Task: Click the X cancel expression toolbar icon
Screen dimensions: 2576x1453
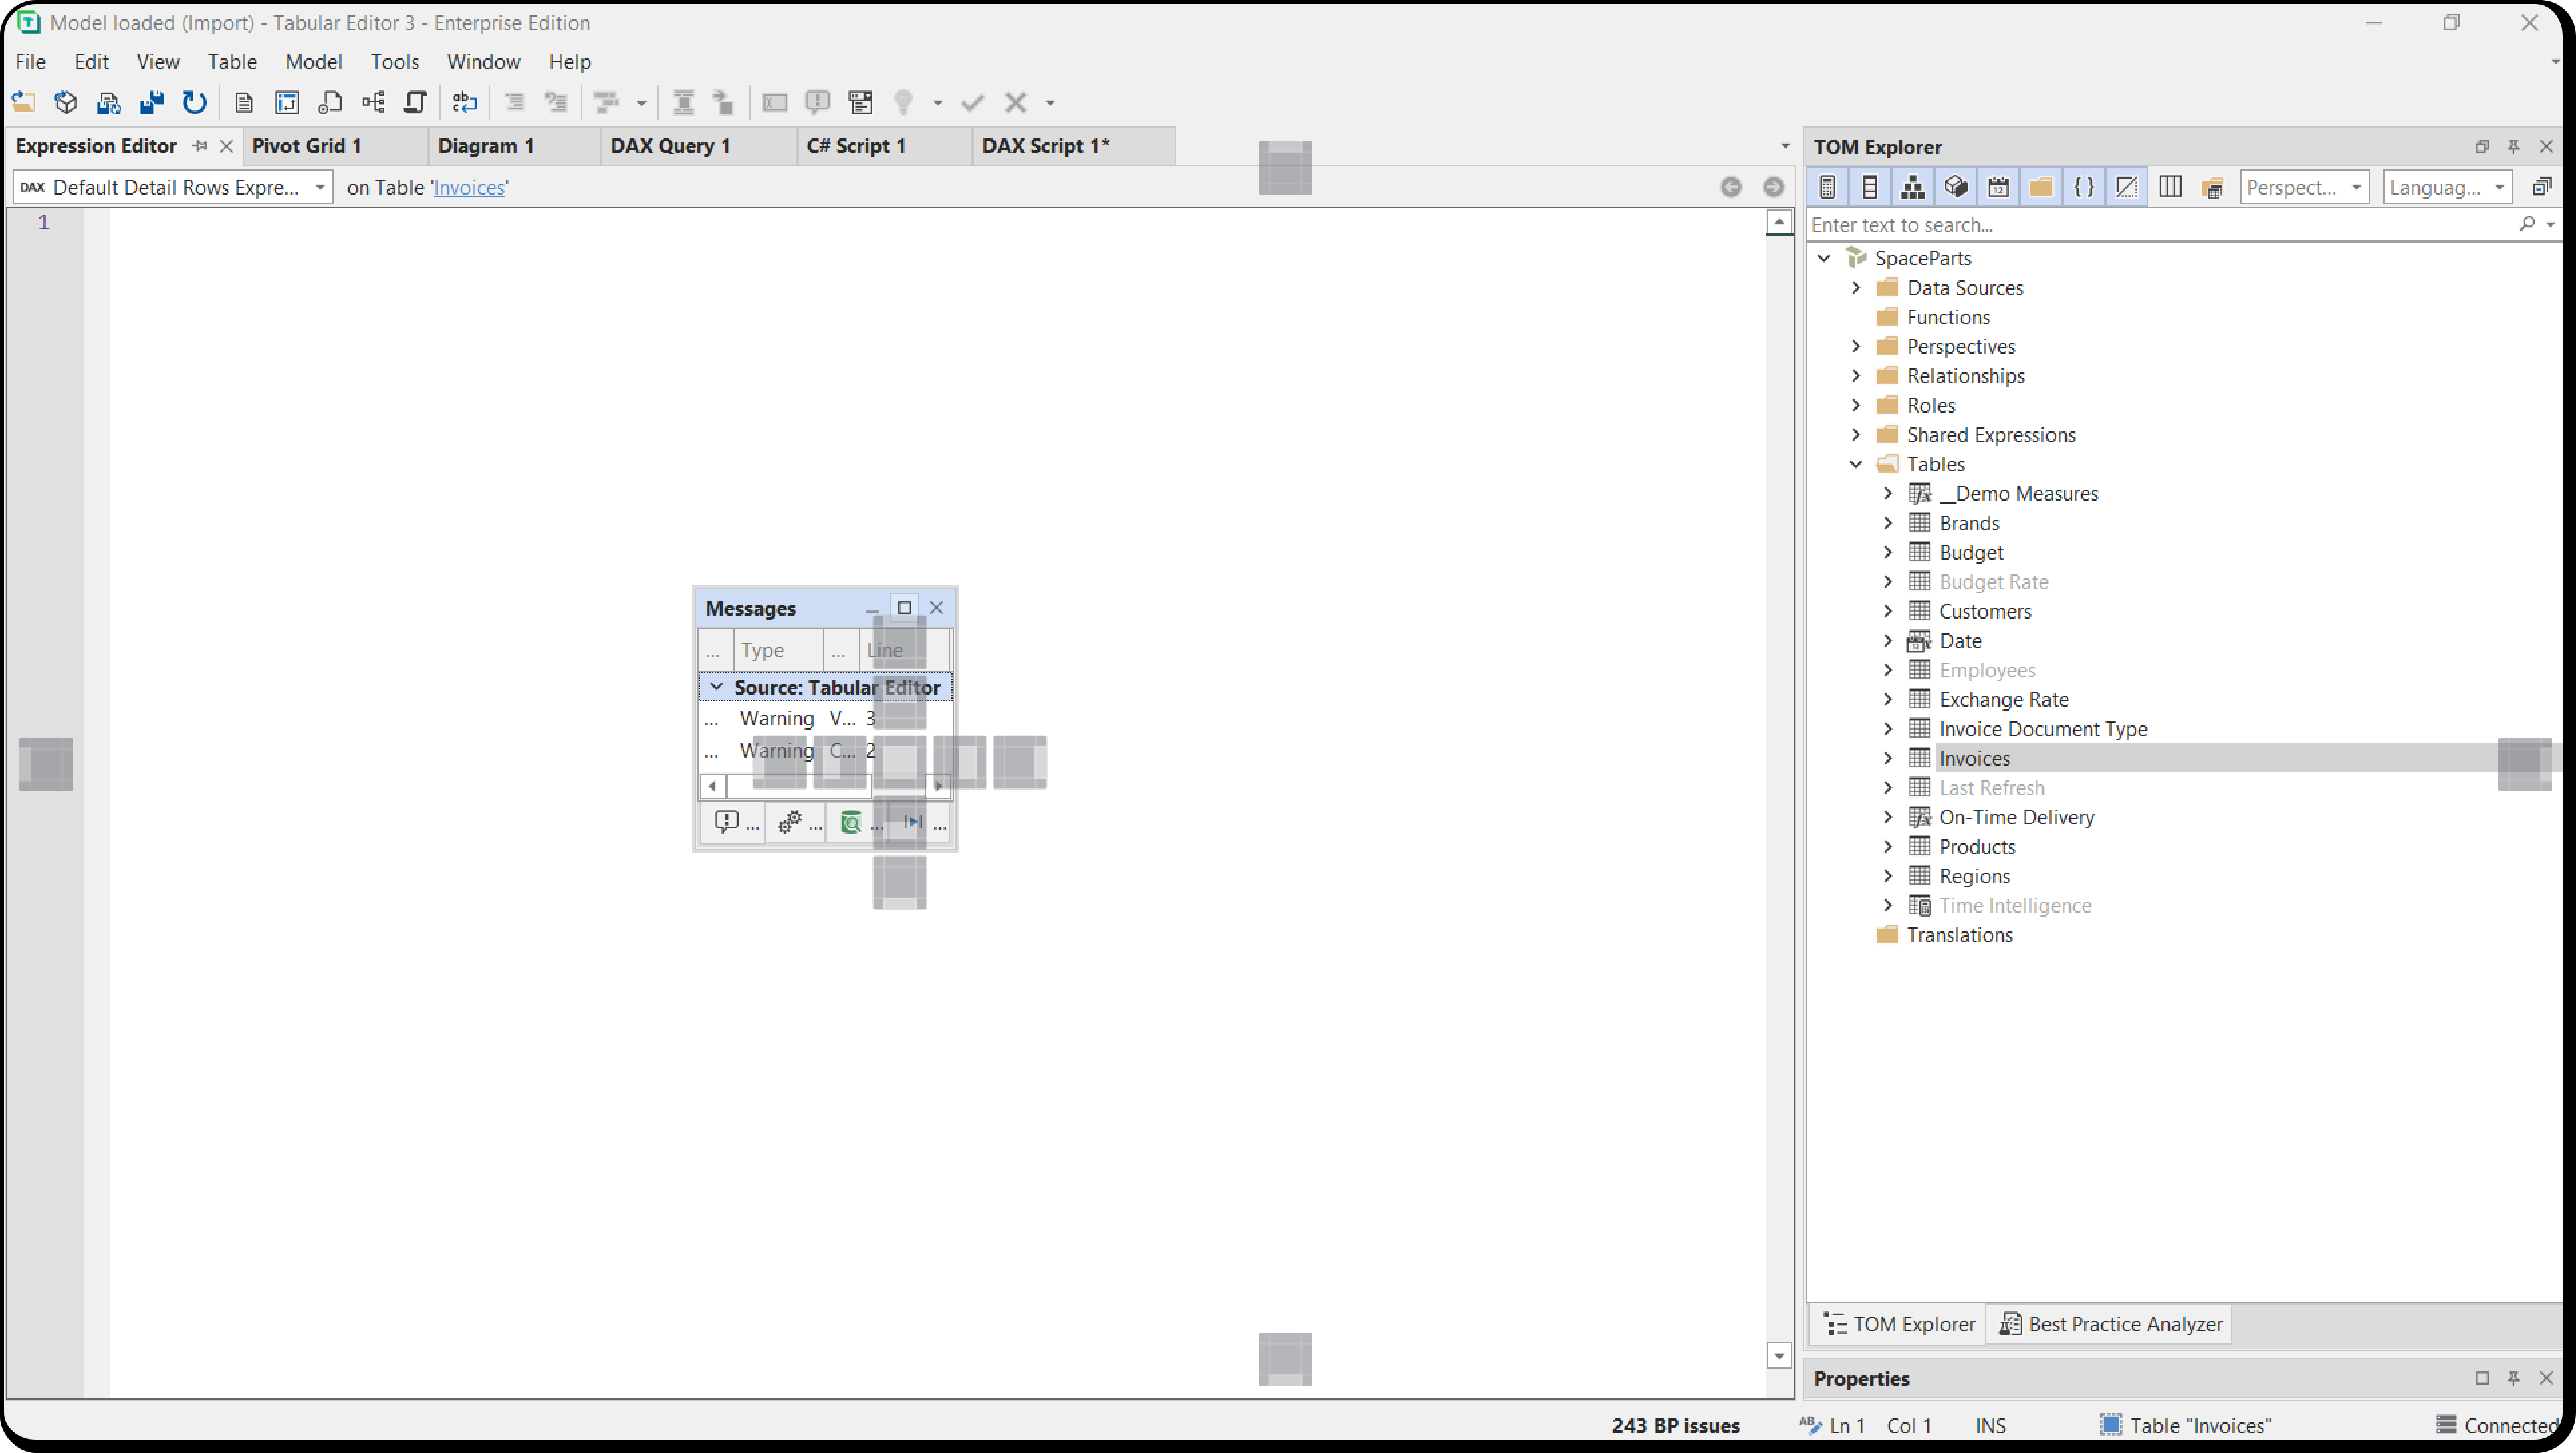Action: [1016, 102]
